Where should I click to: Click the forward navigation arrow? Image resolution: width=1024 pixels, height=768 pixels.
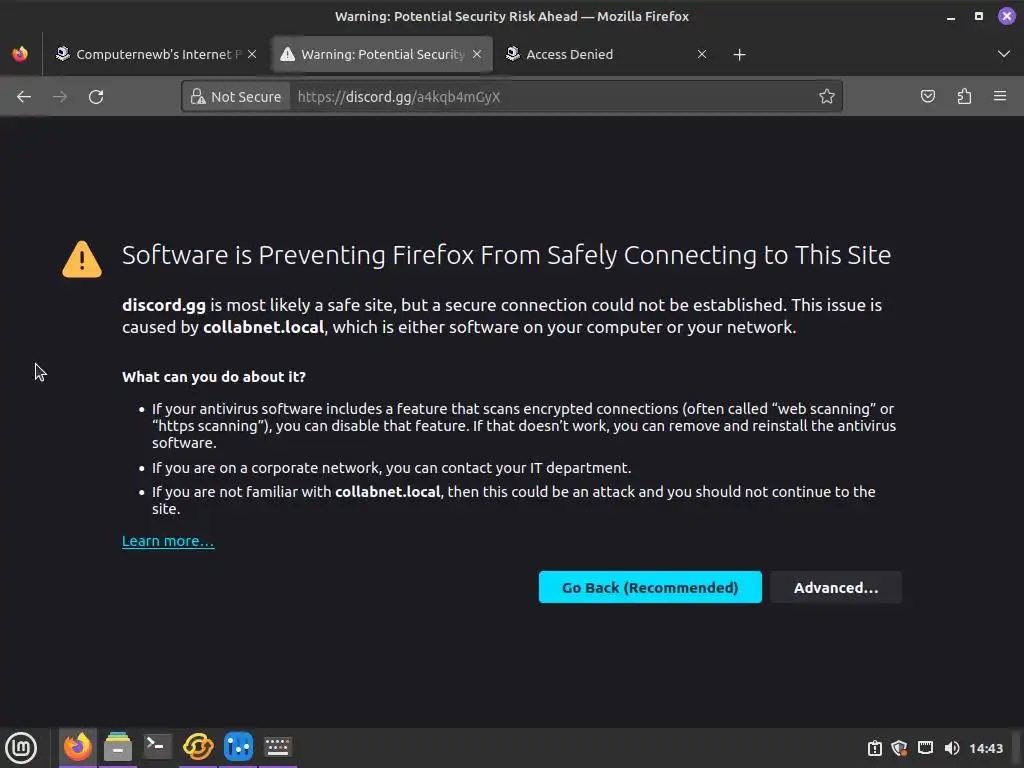60,97
